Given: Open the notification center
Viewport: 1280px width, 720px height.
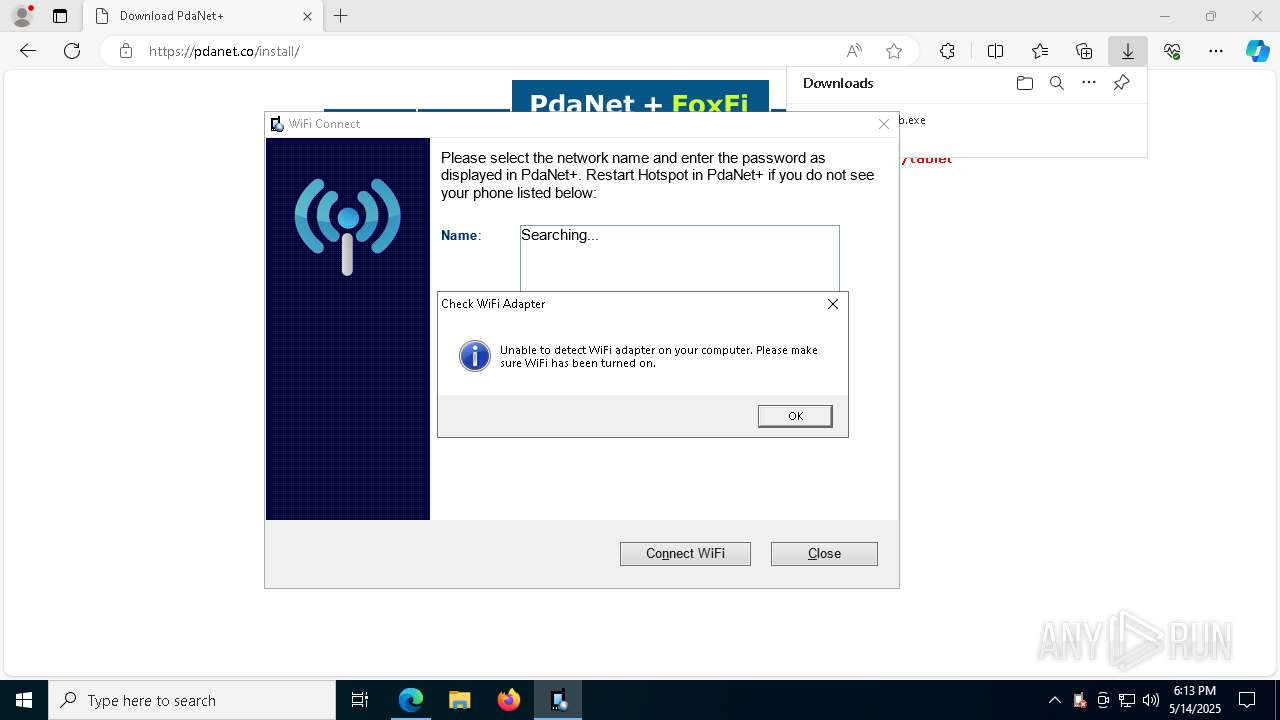Looking at the screenshot, I should (1247, 700).
